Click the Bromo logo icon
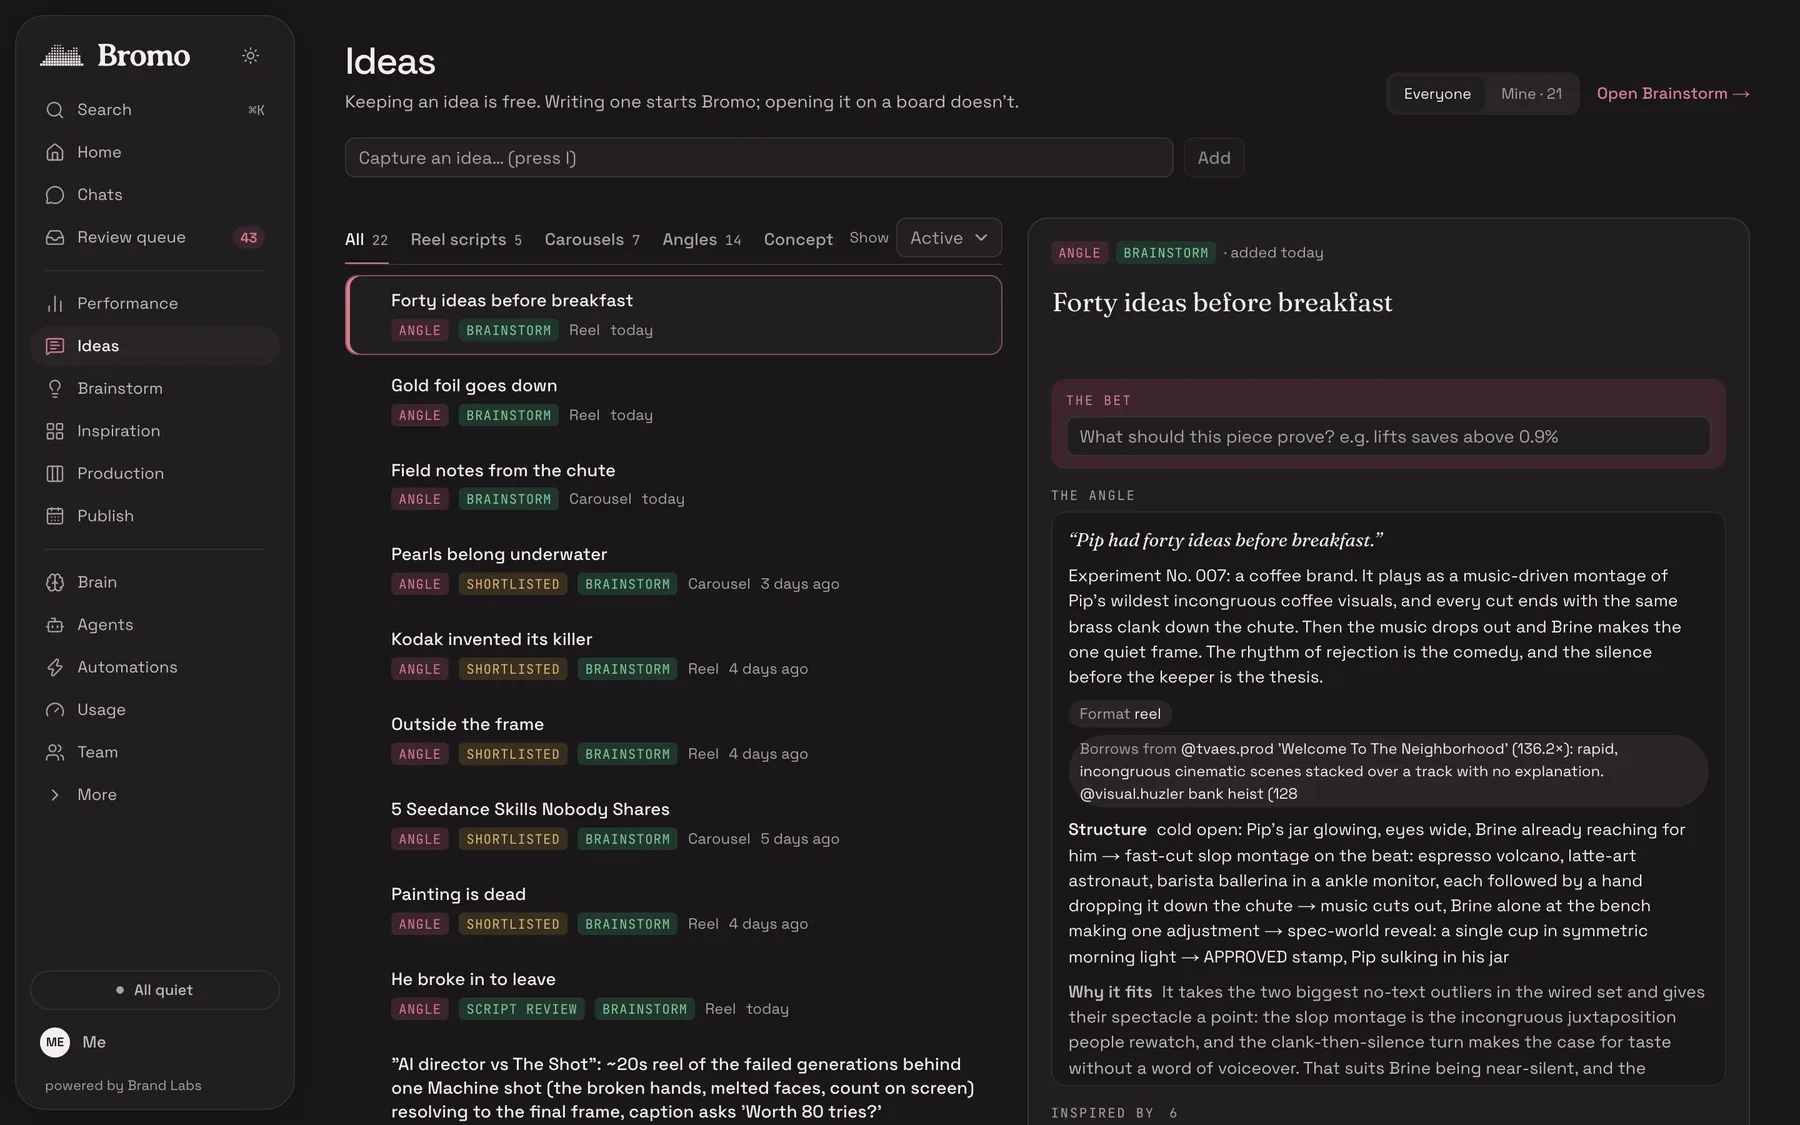Screen dimensions: 1800x1125 click(62, 56)
